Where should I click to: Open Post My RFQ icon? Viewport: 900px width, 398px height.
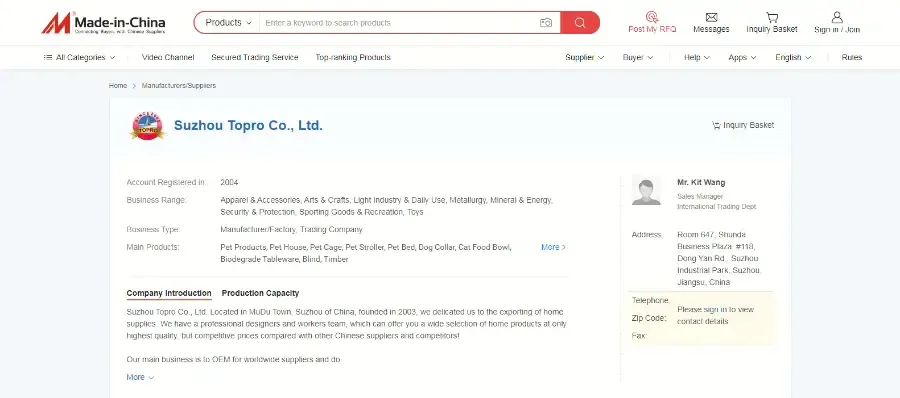(x=651, y=17)
